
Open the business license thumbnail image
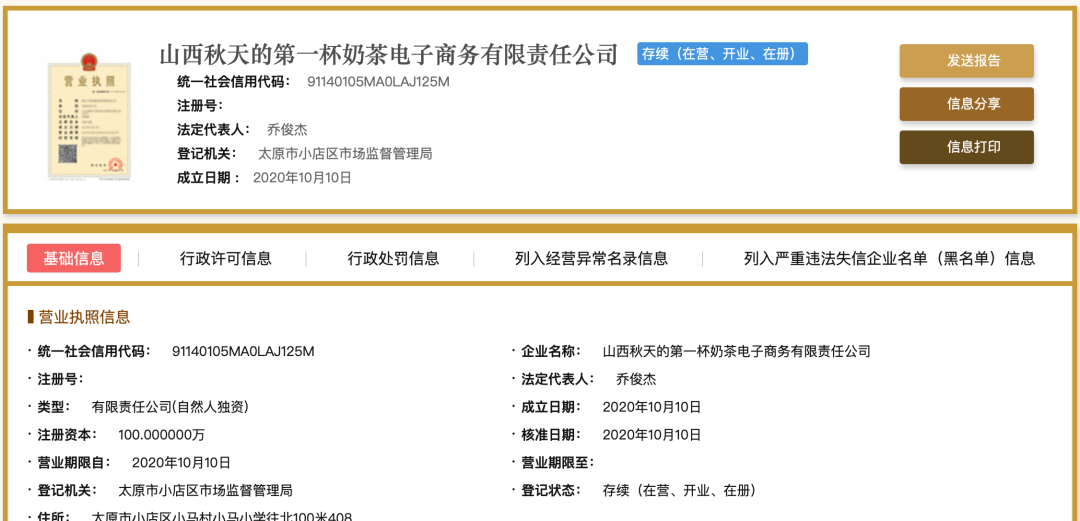point(88,118)
